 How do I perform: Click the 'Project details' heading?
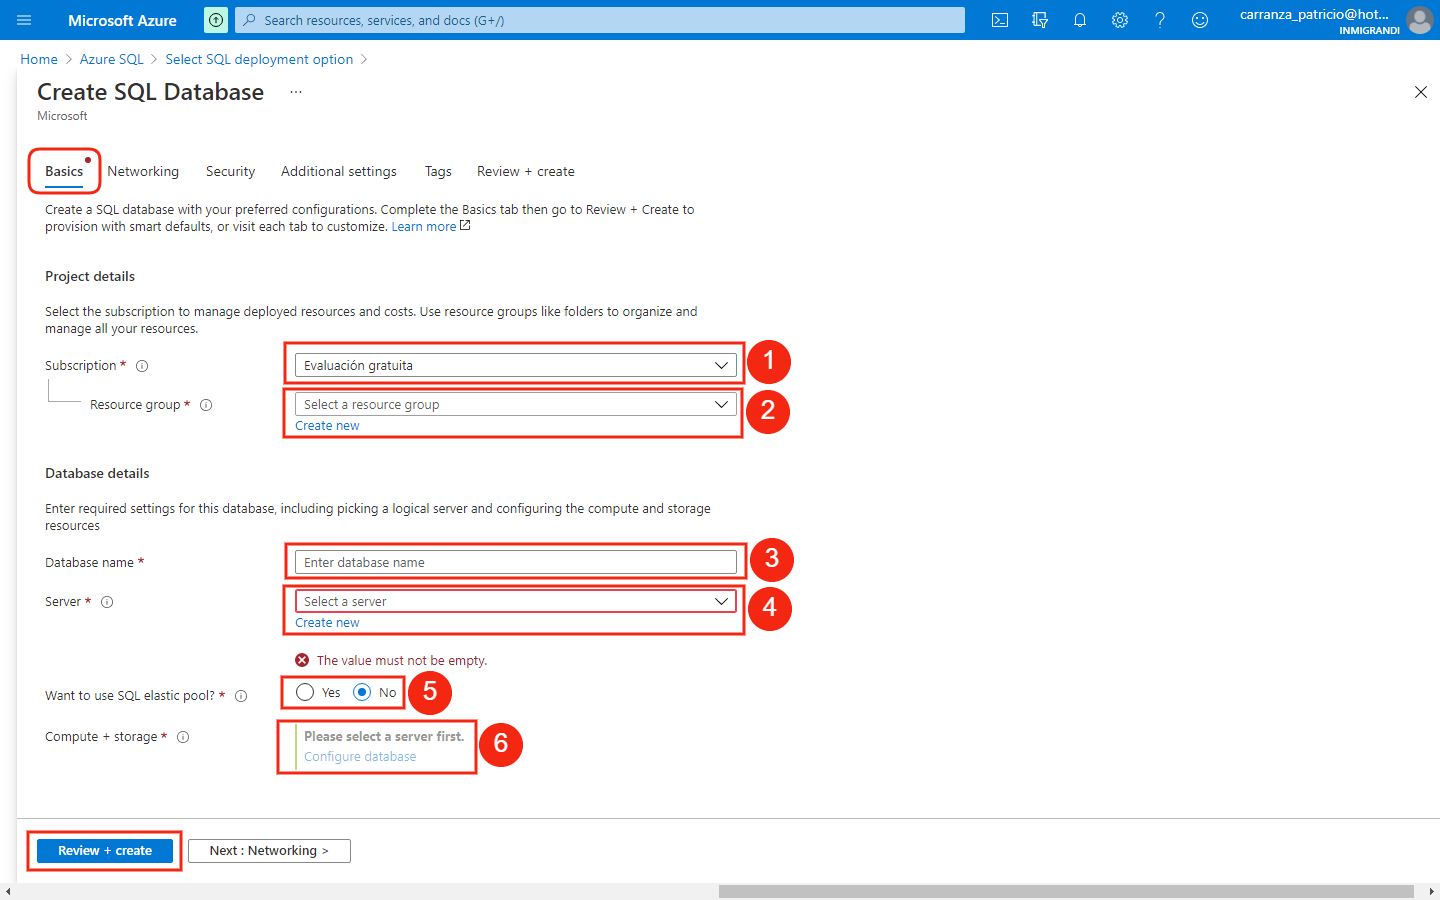(x=90, y=277)
